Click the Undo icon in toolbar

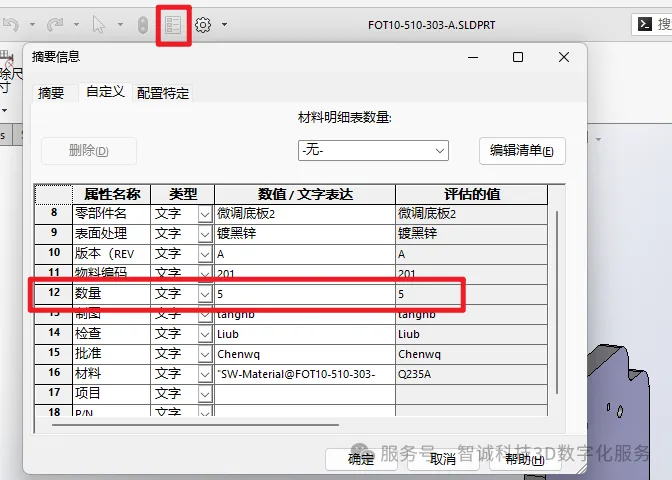11,24
